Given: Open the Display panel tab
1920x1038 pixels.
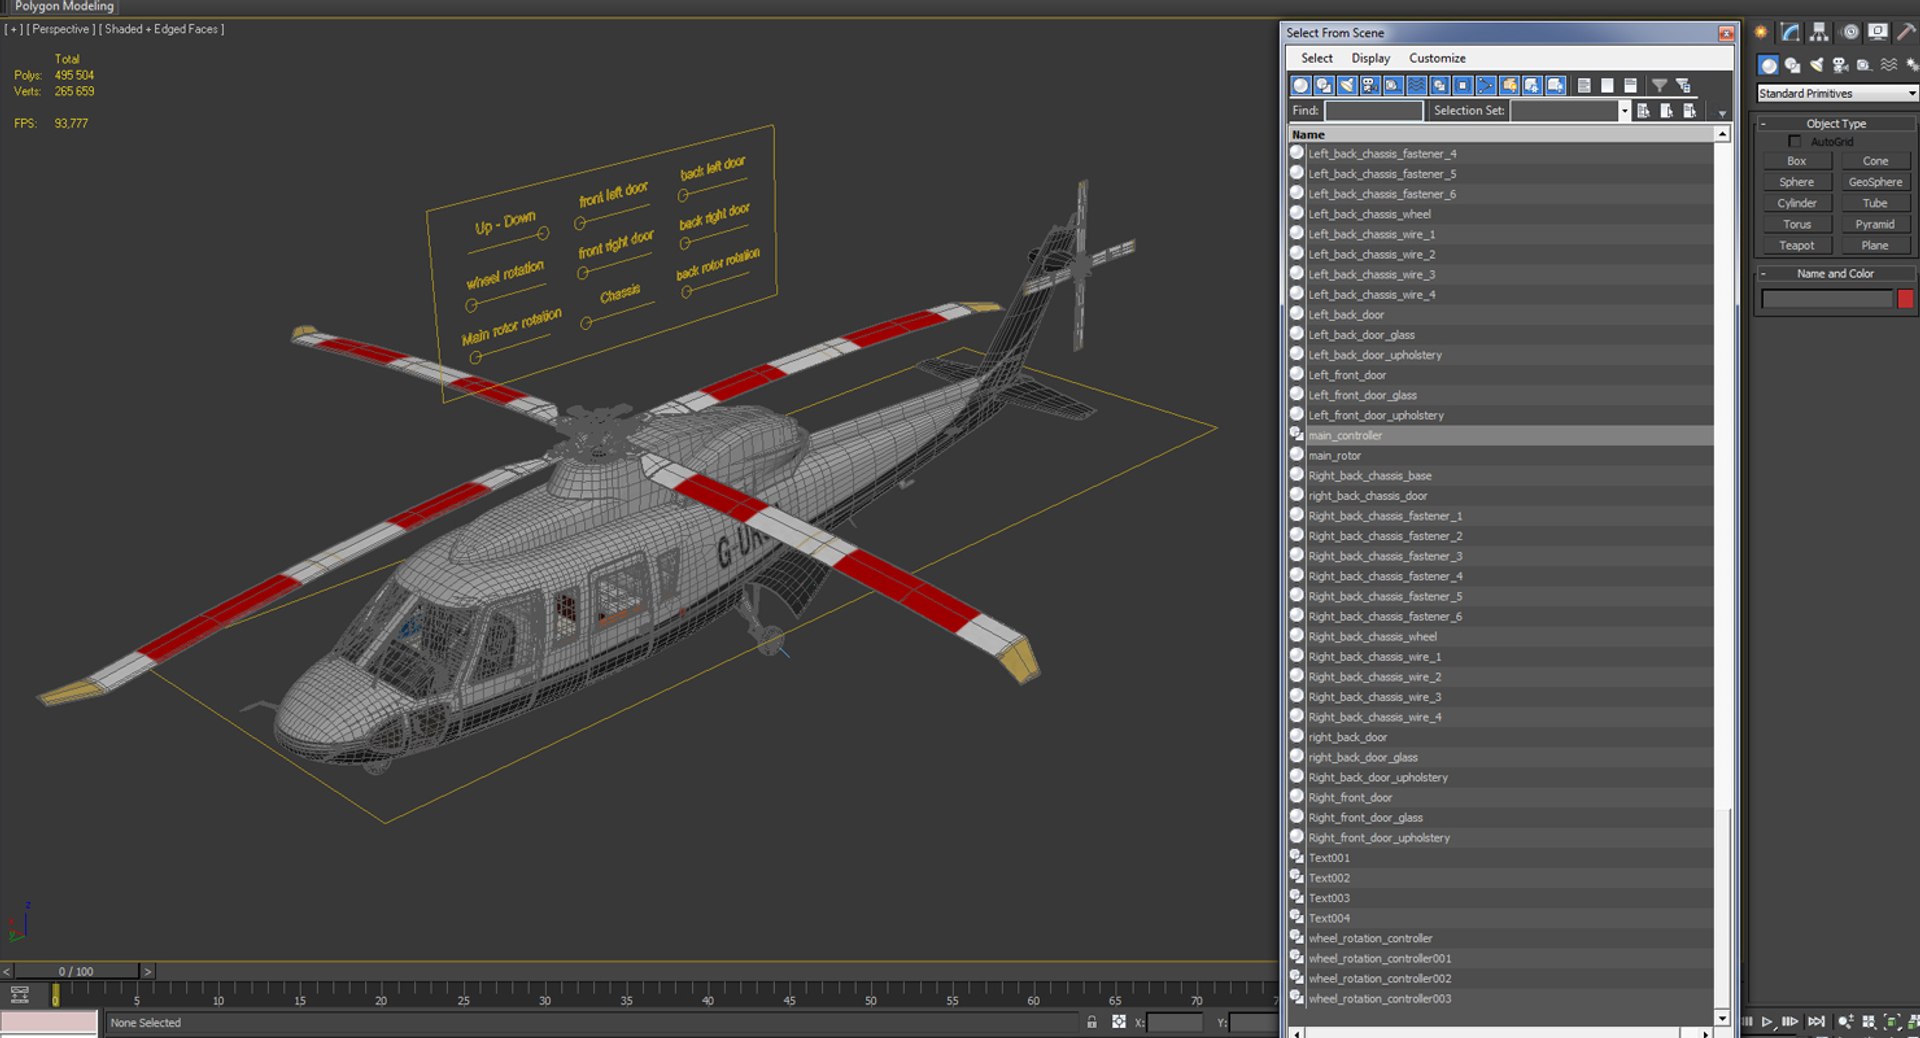Looking at the screenshot, I should [x=1878, y=32].
